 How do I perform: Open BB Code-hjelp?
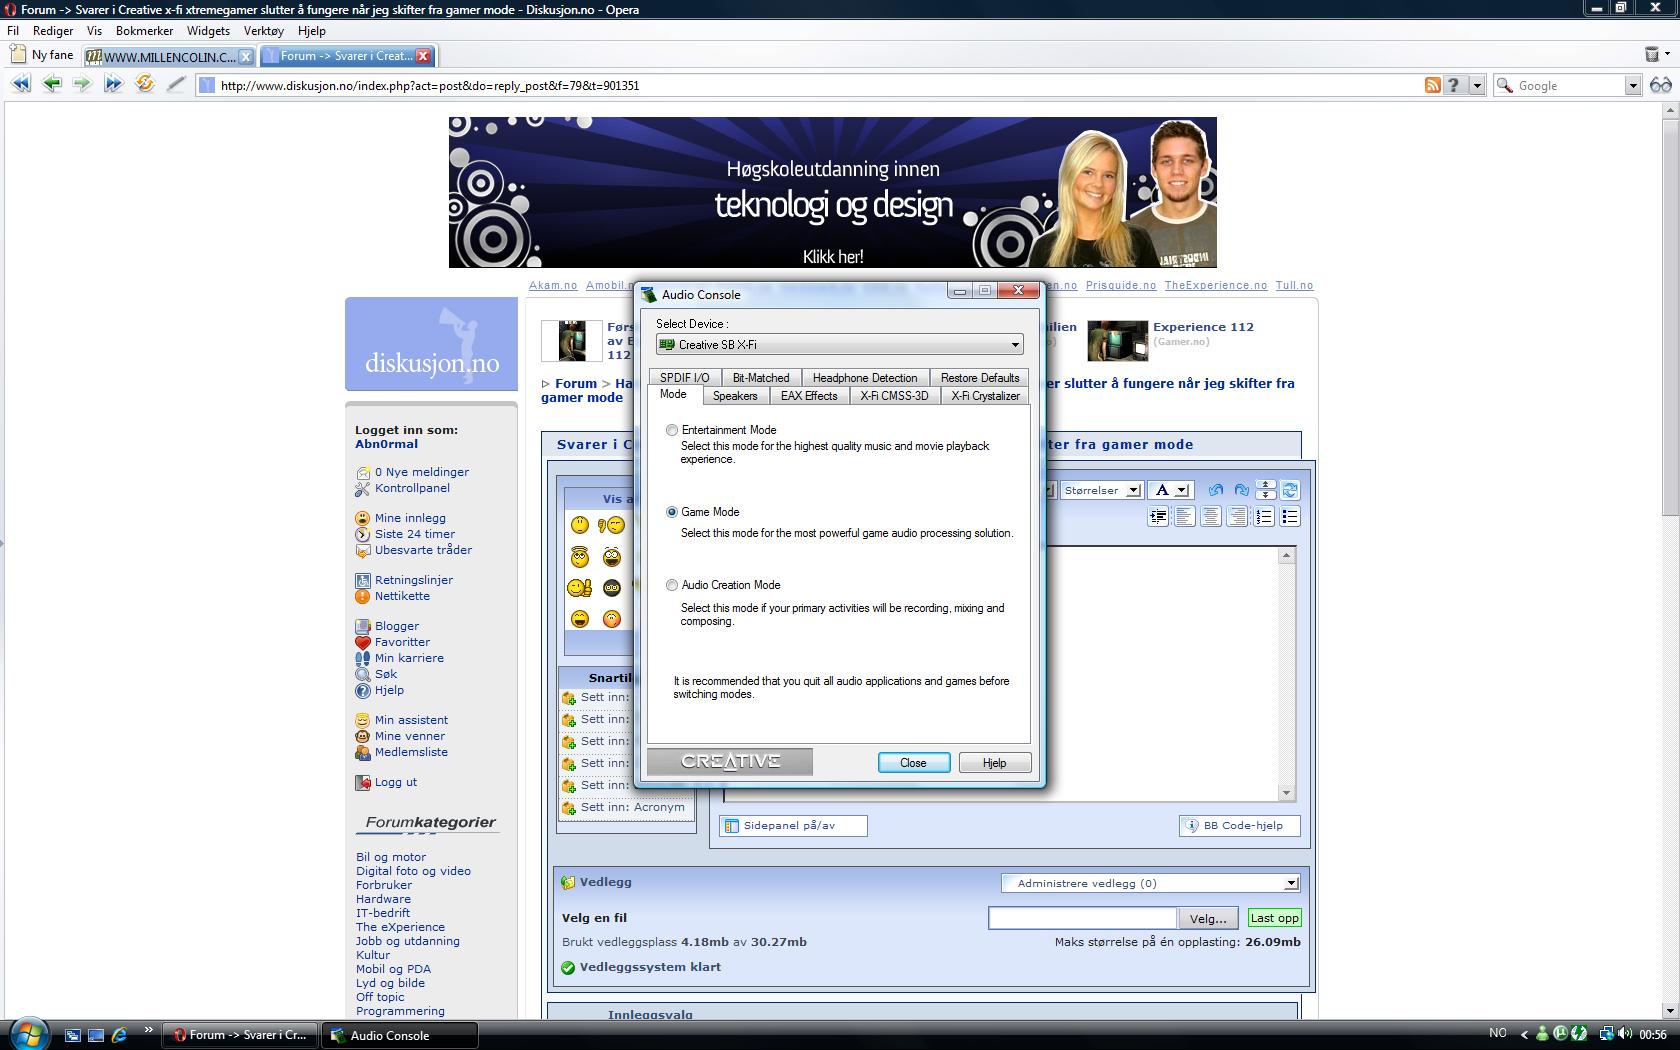point(1240,826)
